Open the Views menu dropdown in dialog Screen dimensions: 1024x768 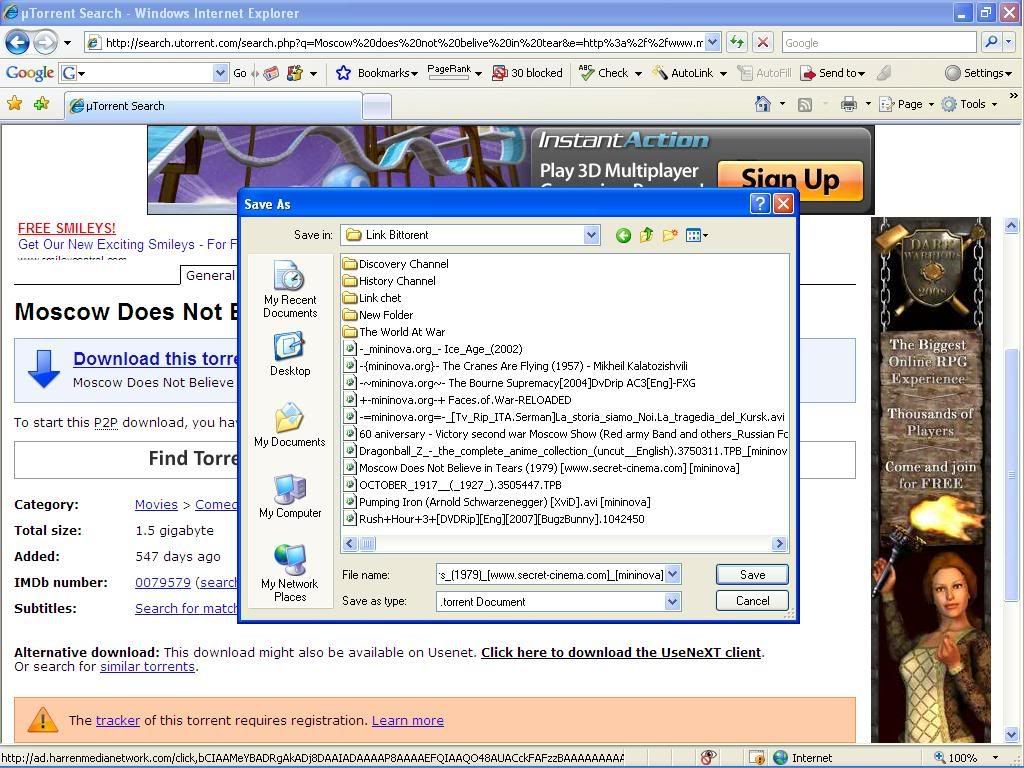coord(697,235)
